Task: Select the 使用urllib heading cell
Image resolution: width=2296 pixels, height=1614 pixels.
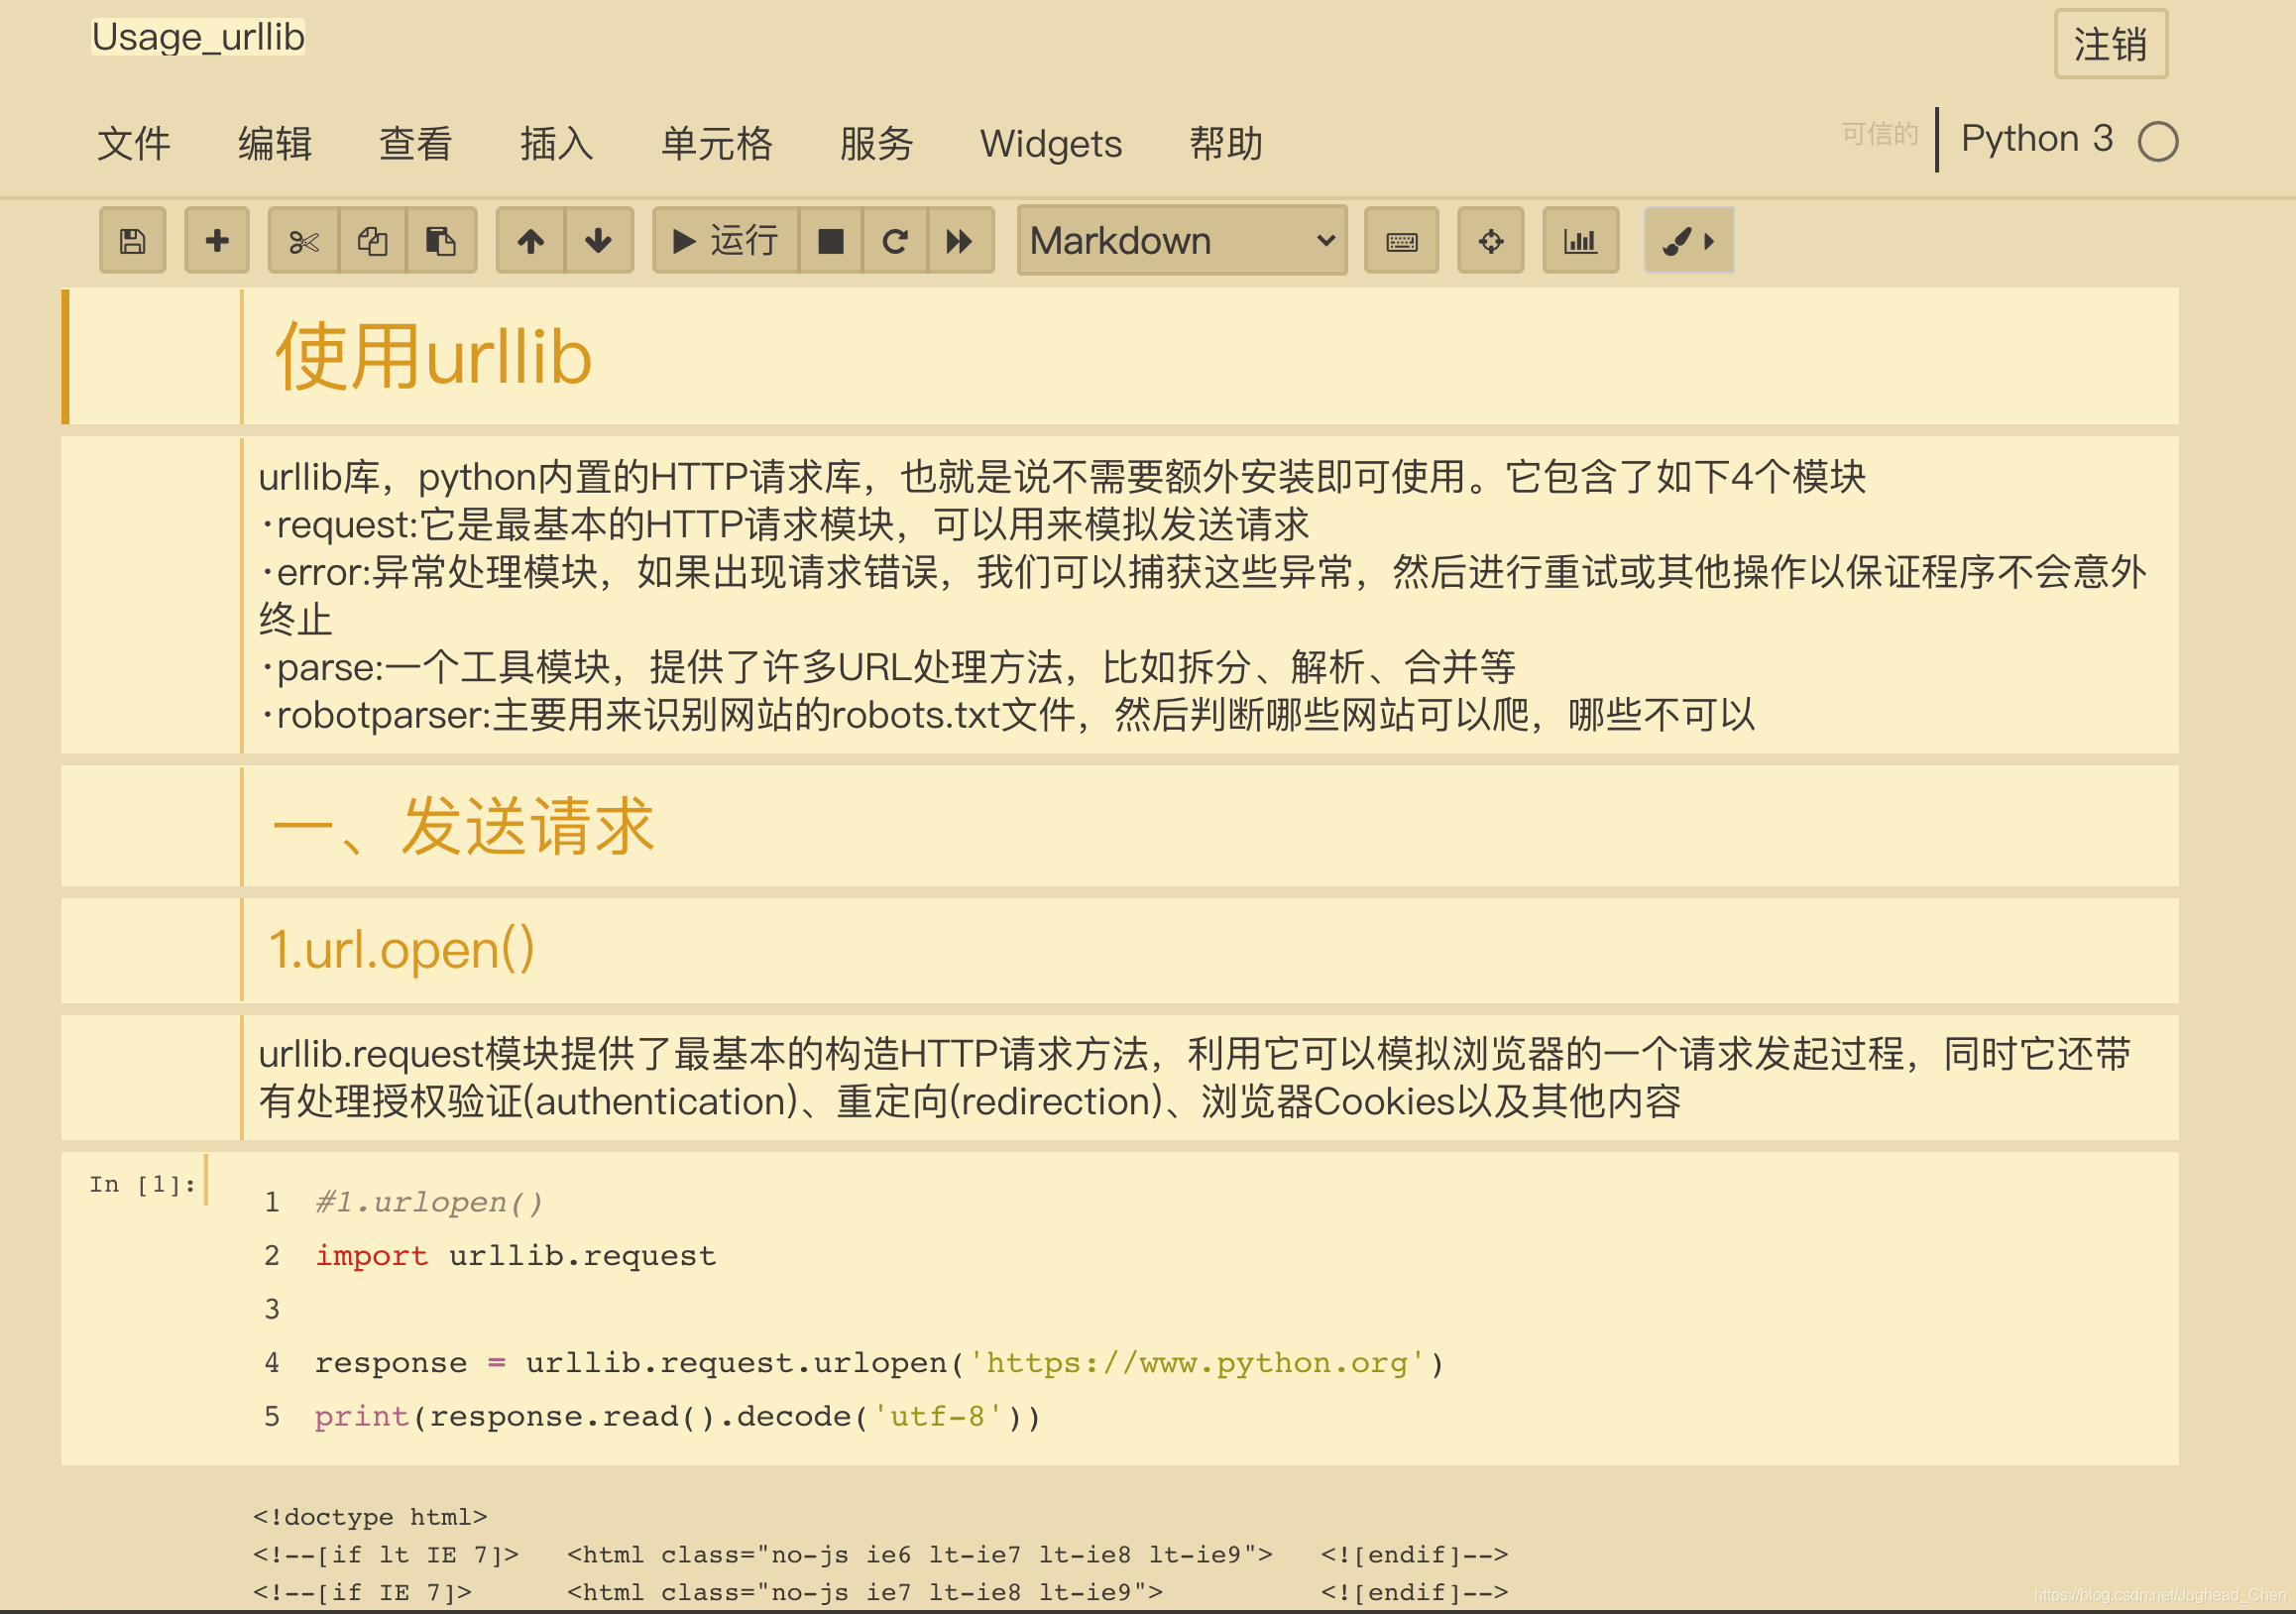Action: (x=1120, y=357)
